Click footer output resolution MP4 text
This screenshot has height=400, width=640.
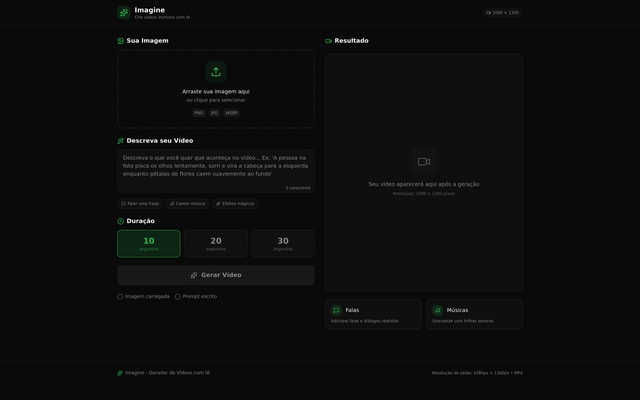coord(477,373)
